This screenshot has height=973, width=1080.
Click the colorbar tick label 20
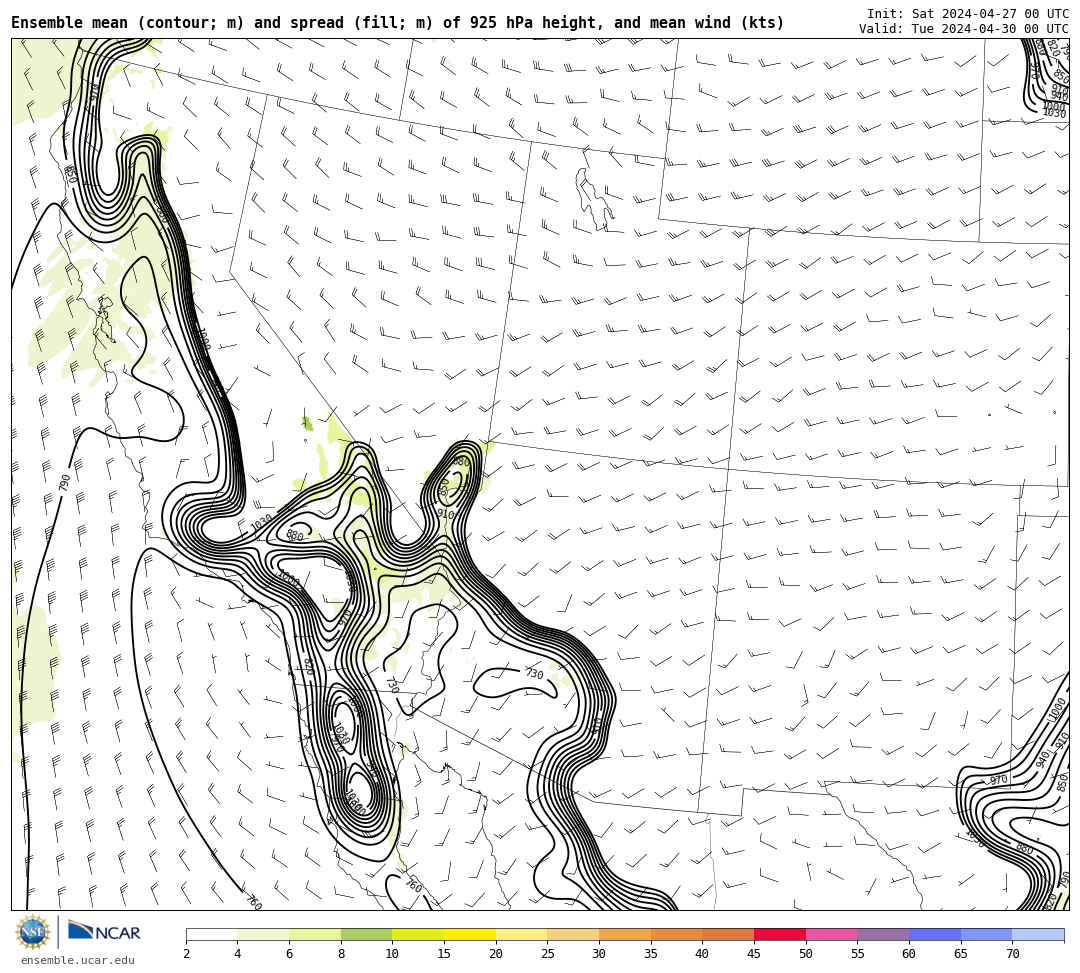coord(496,954)
